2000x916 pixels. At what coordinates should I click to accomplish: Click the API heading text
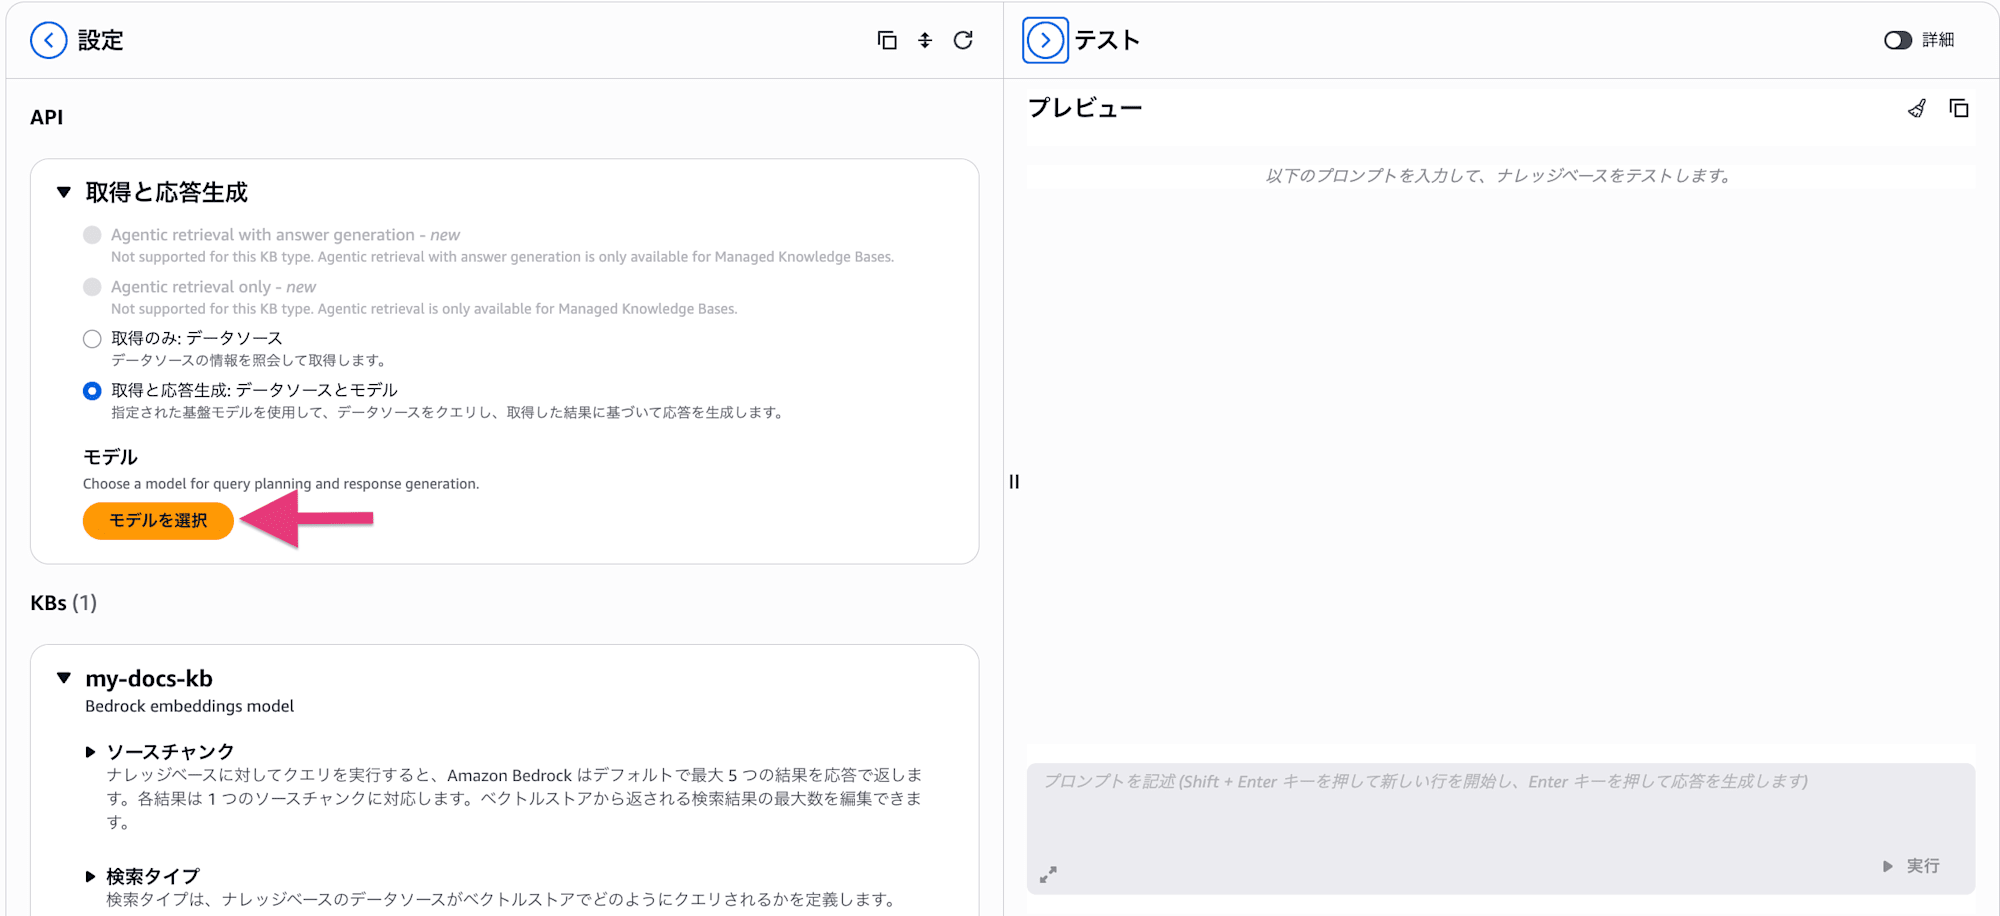[47, 117]
